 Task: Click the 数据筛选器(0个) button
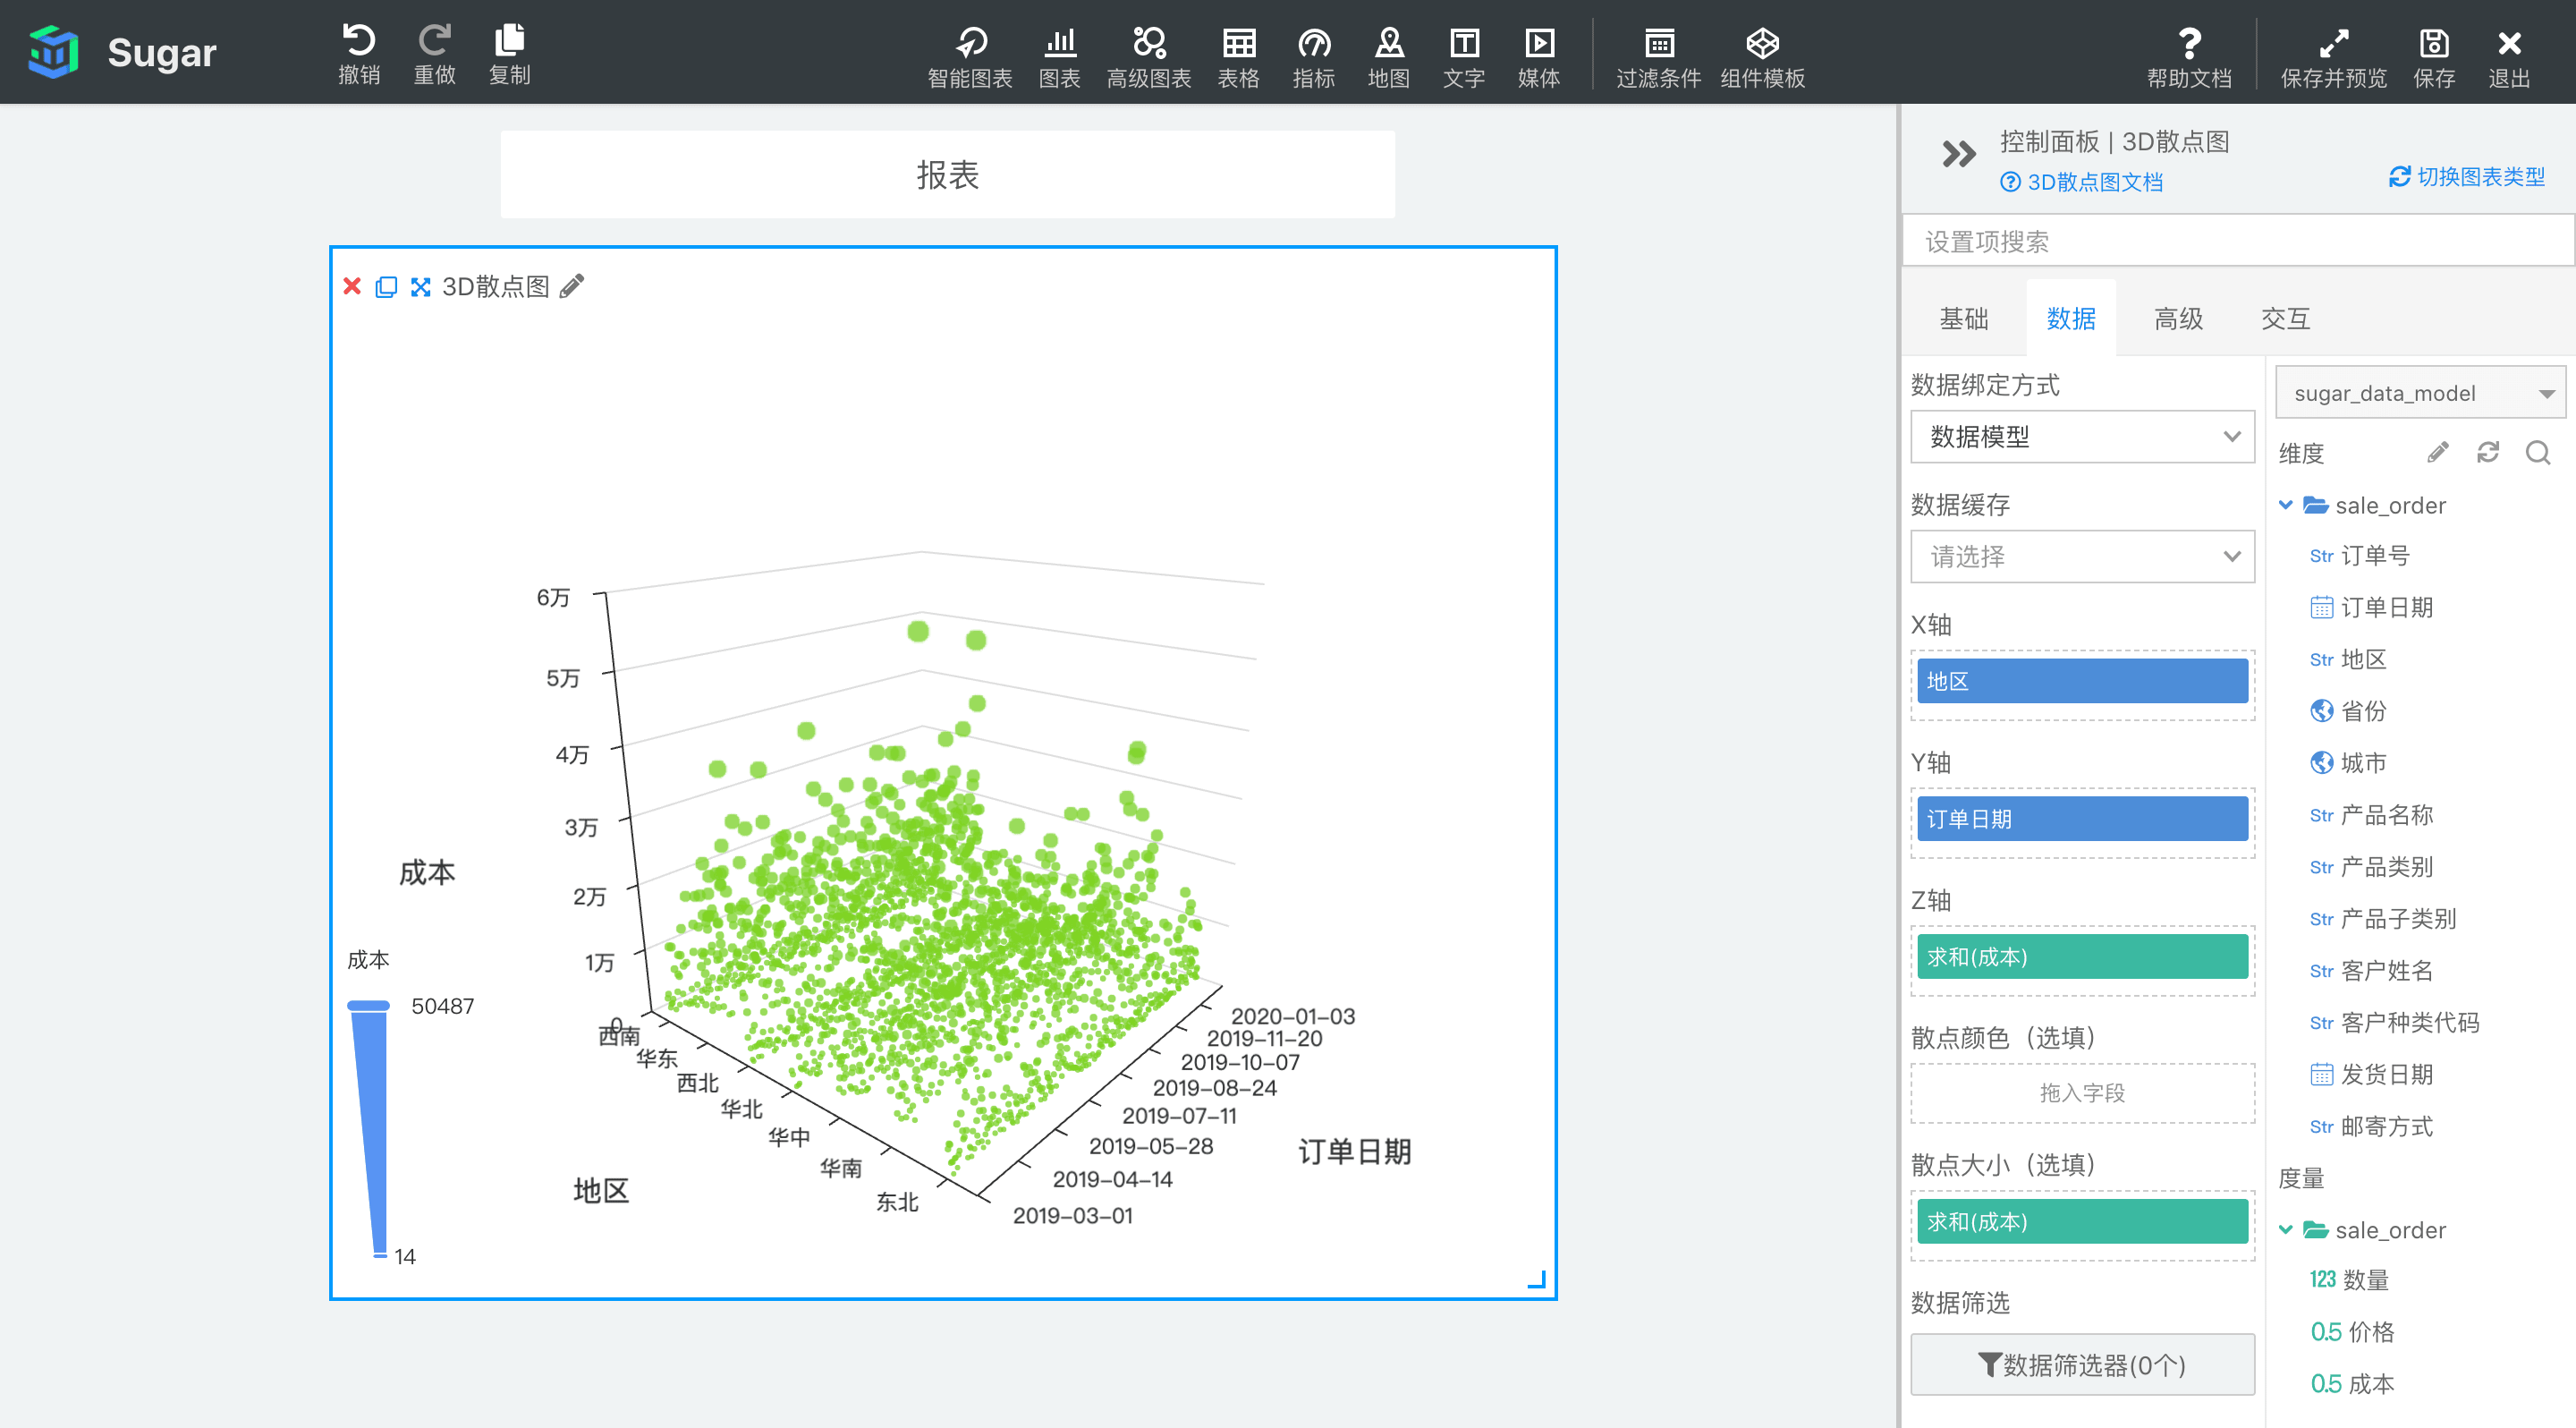[x=2082, y=1364]
